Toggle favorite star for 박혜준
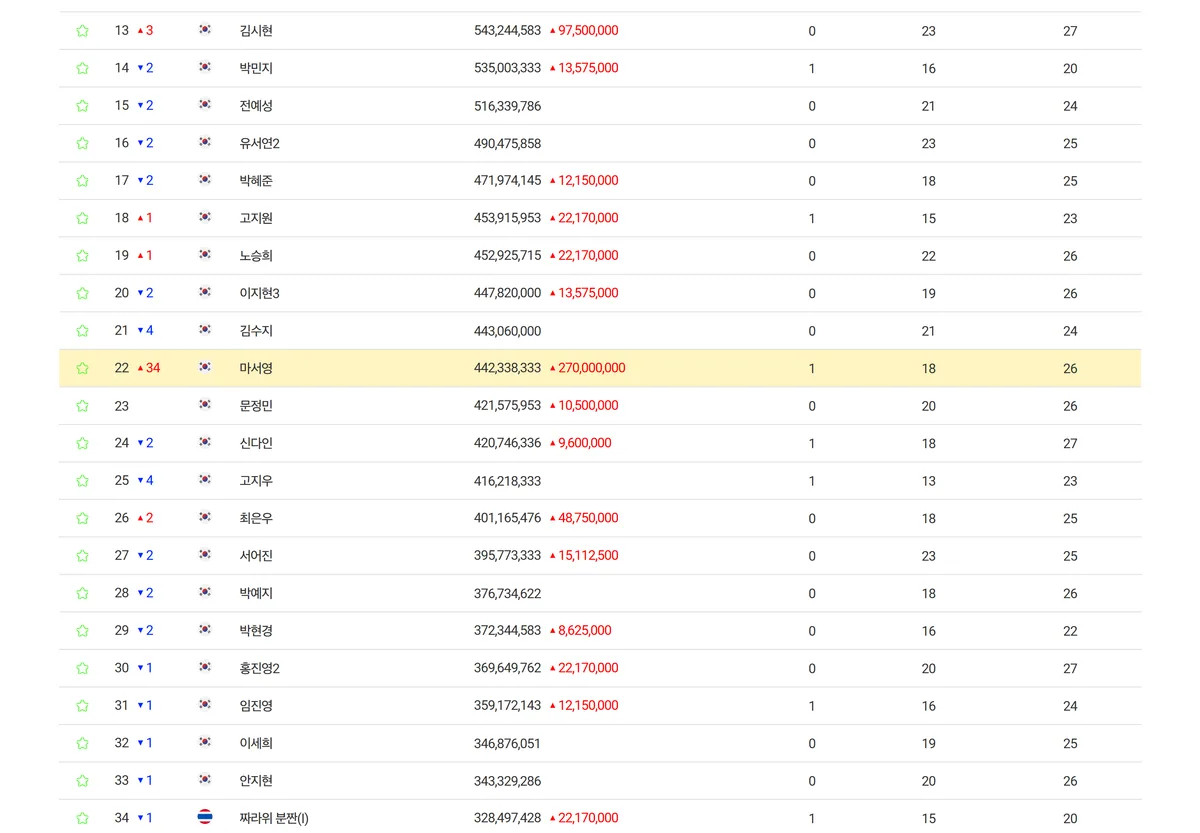1200x833 pixels. (x=82, y=181)
